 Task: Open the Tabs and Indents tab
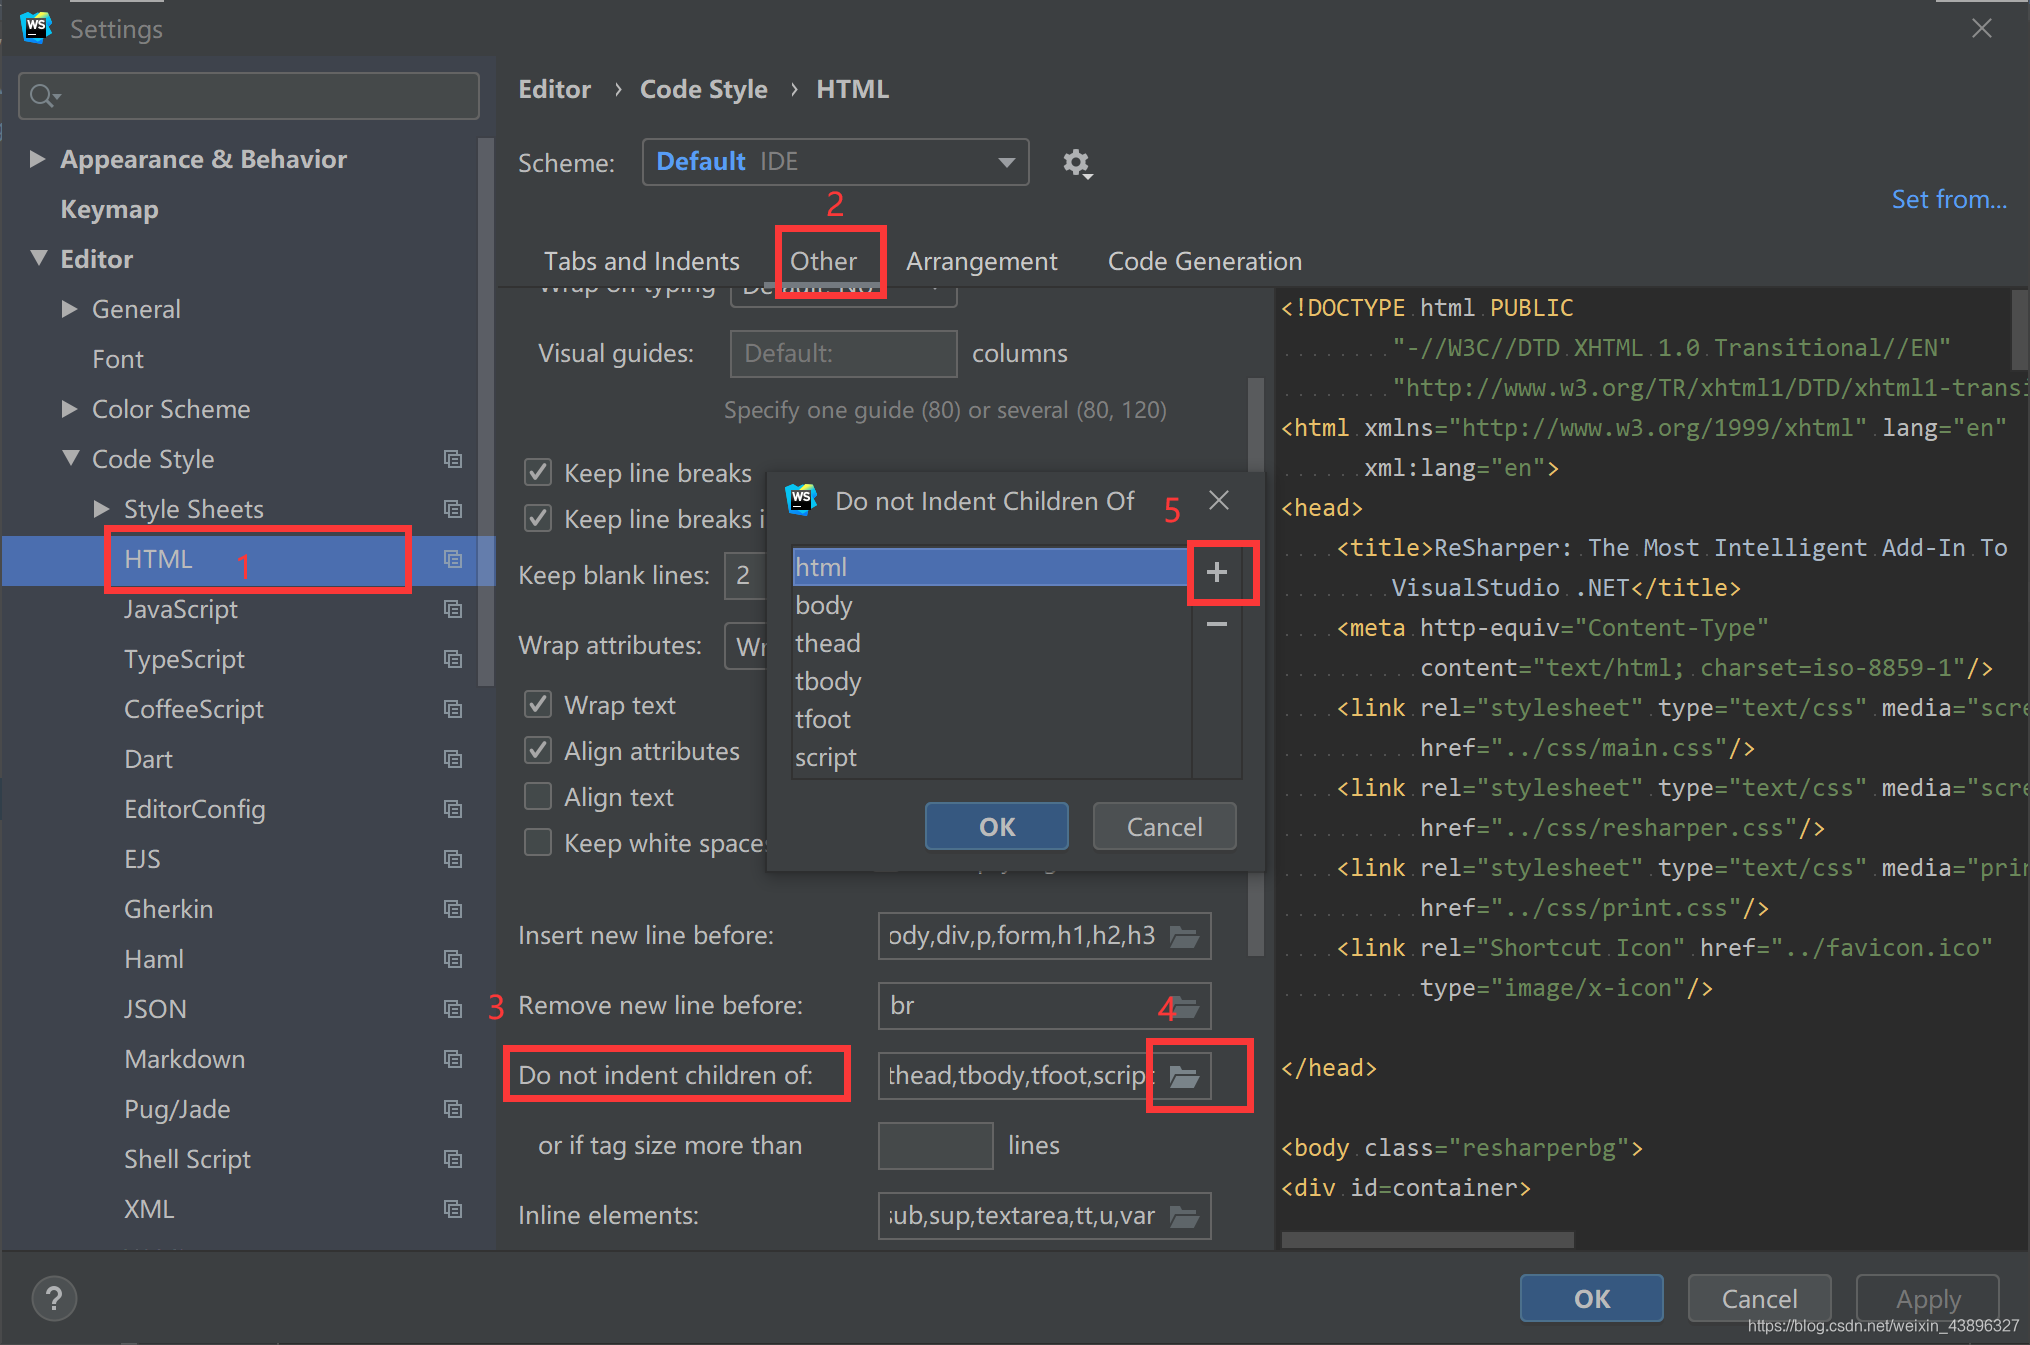pos(641,261)
